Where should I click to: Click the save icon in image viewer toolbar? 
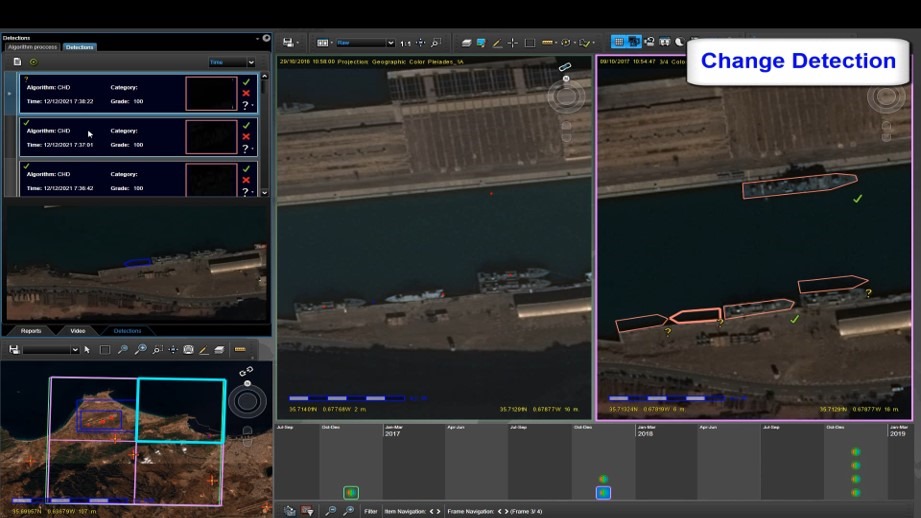click(288, 43)
